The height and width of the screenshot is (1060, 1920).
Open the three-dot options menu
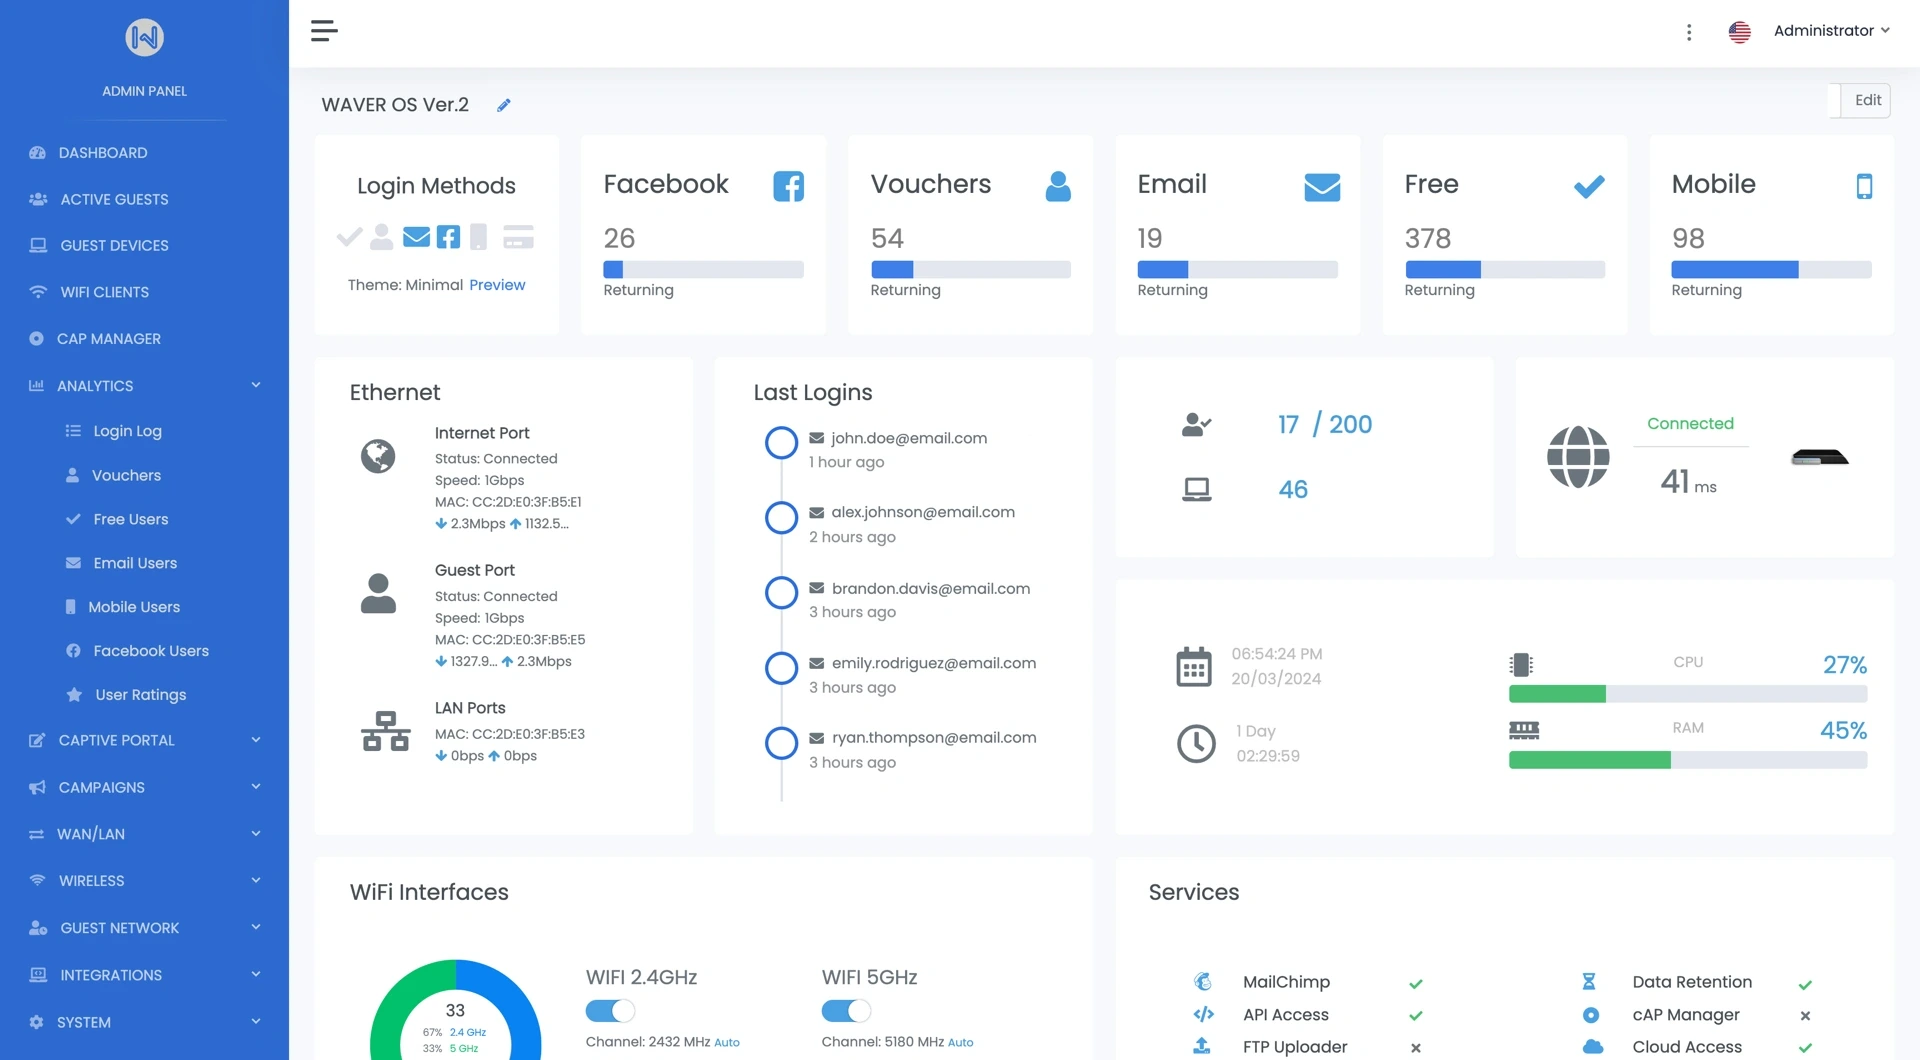tap(1689, 32)
